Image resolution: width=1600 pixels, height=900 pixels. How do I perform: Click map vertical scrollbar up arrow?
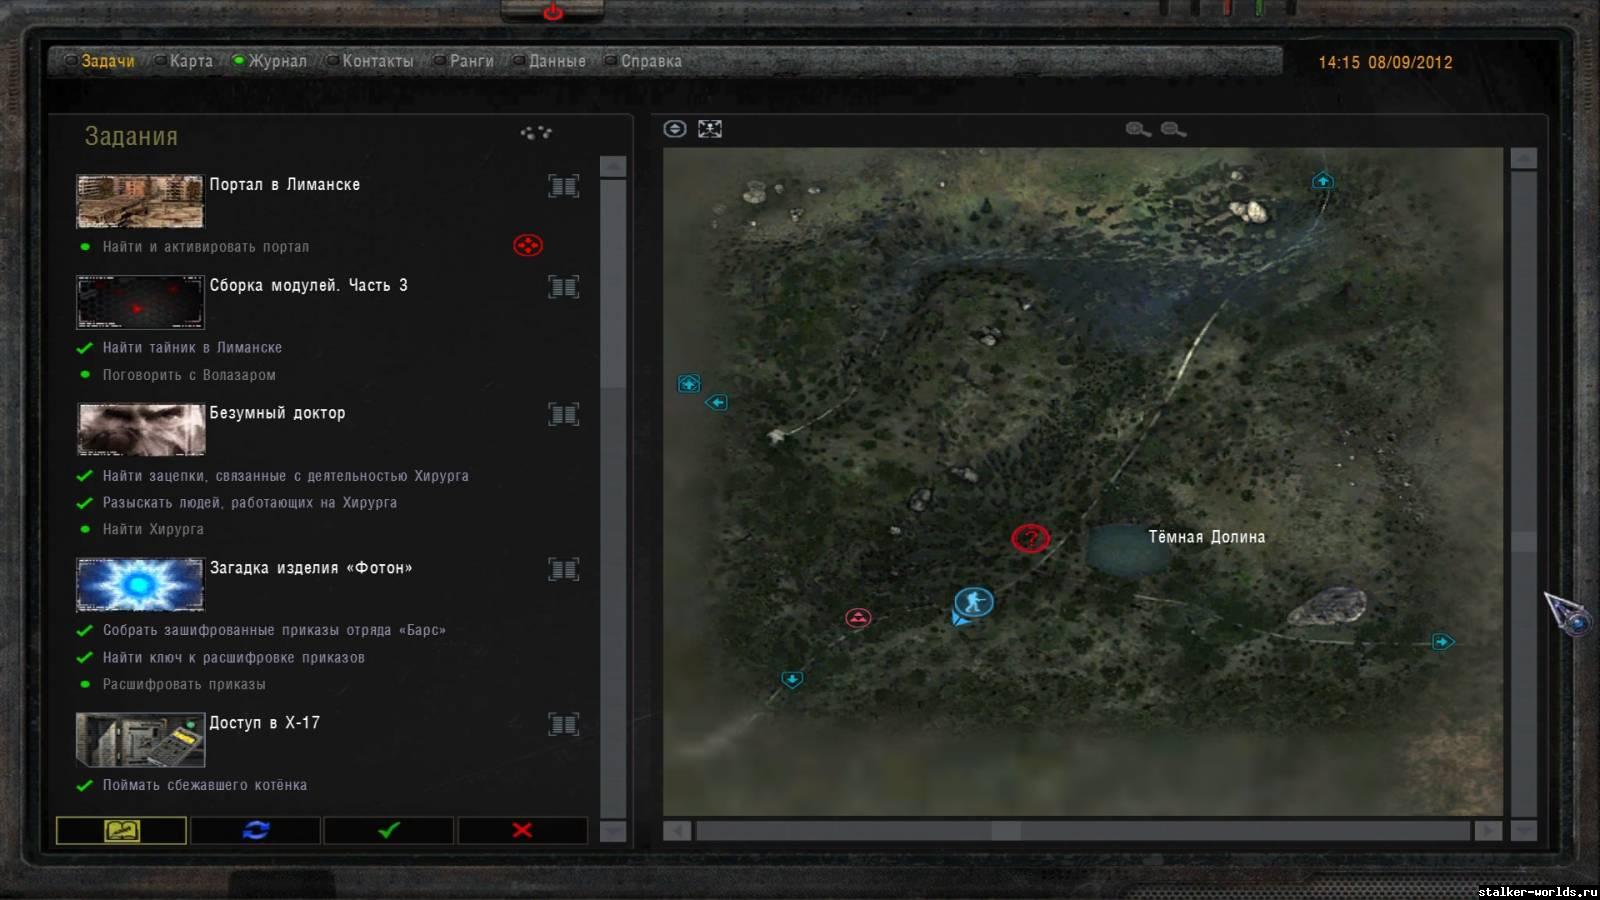[1523, 159]
